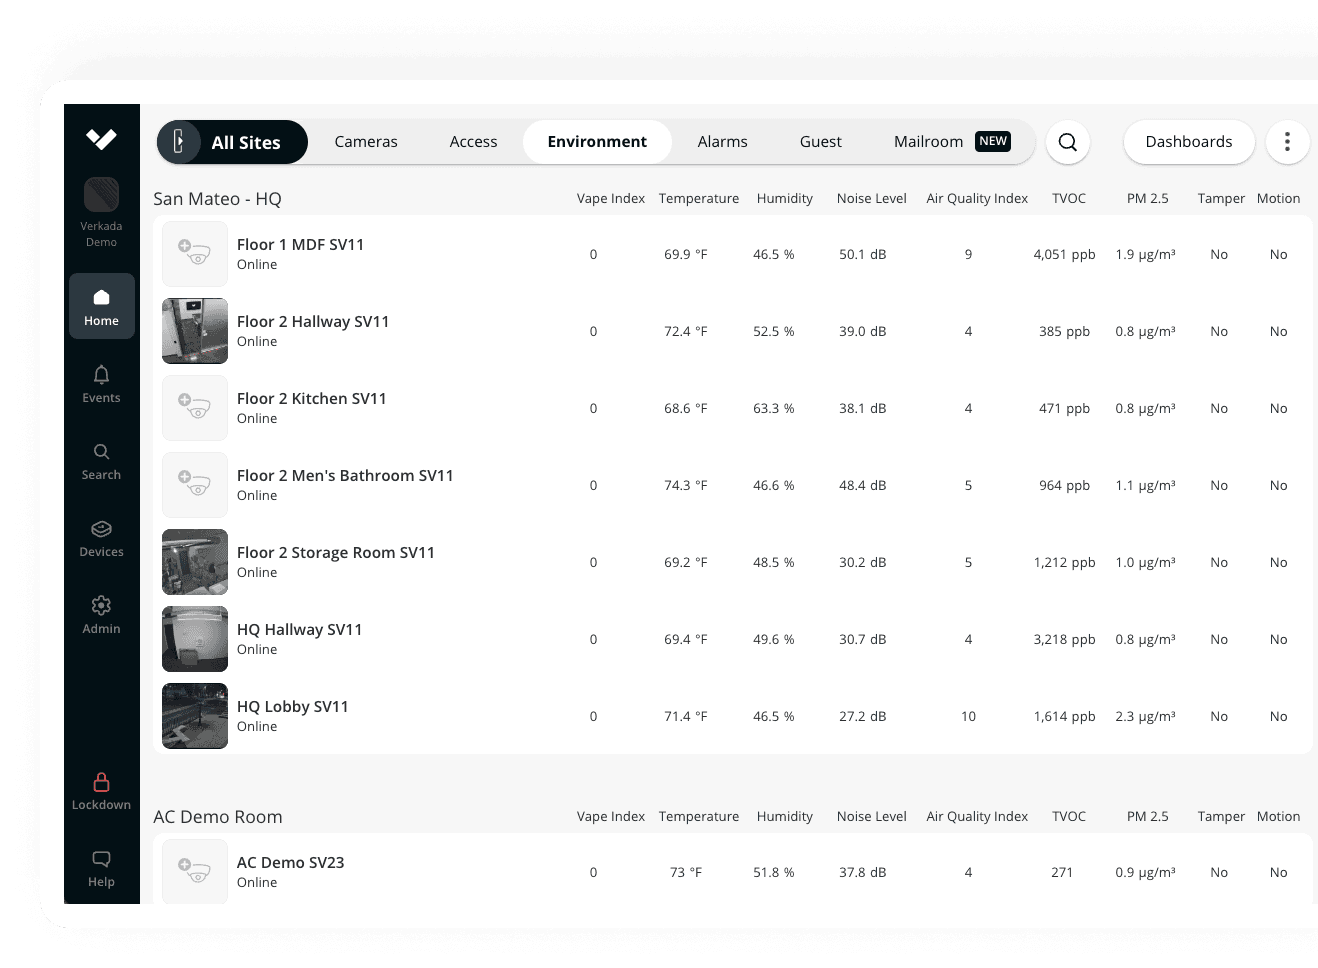Viewport: 1318px width, 968px height.
Task: Activate the Lockdown padlock icon
Action: 101,790
